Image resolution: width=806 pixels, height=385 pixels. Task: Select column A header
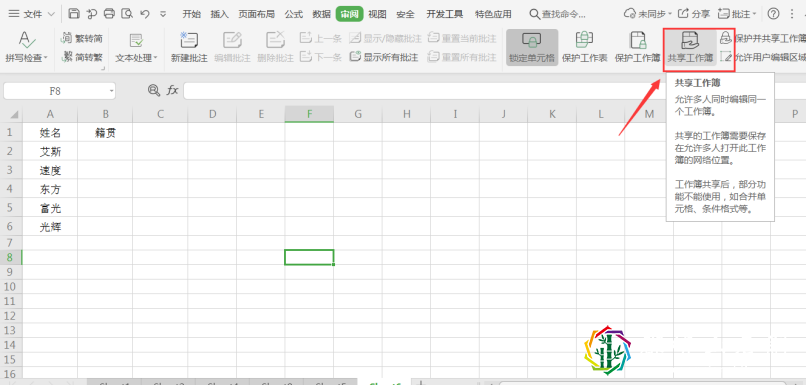click(x=50, y=115)
